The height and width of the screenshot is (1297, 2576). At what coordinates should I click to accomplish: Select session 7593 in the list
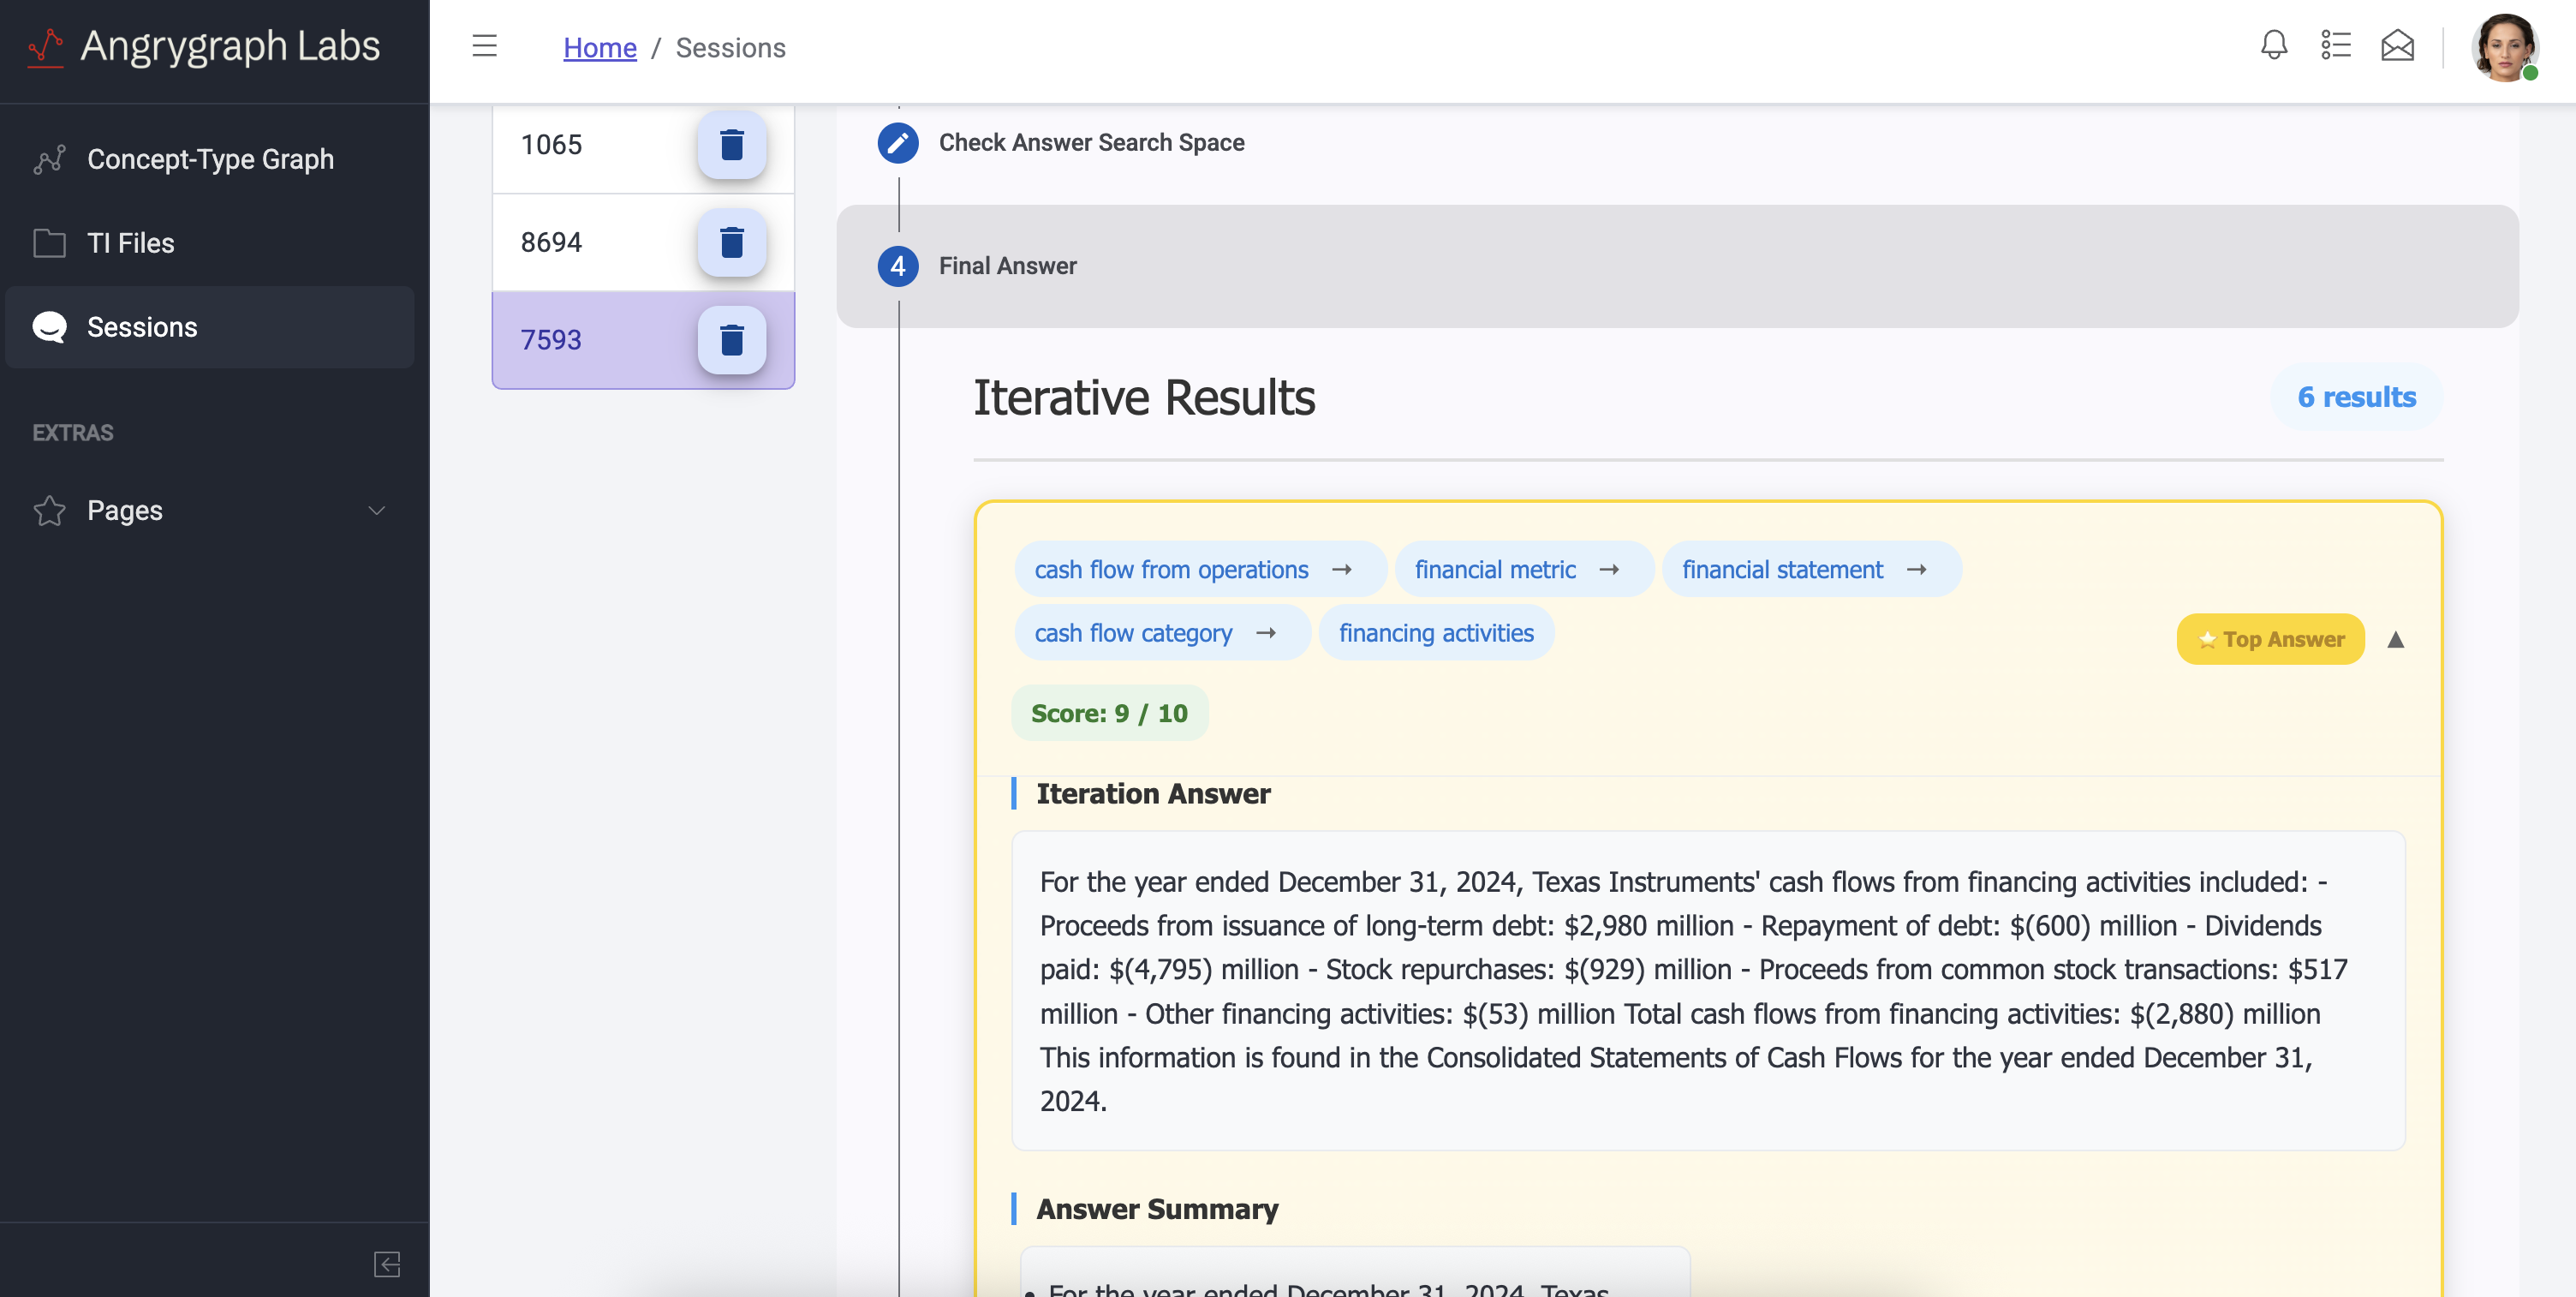coord(643,340)
